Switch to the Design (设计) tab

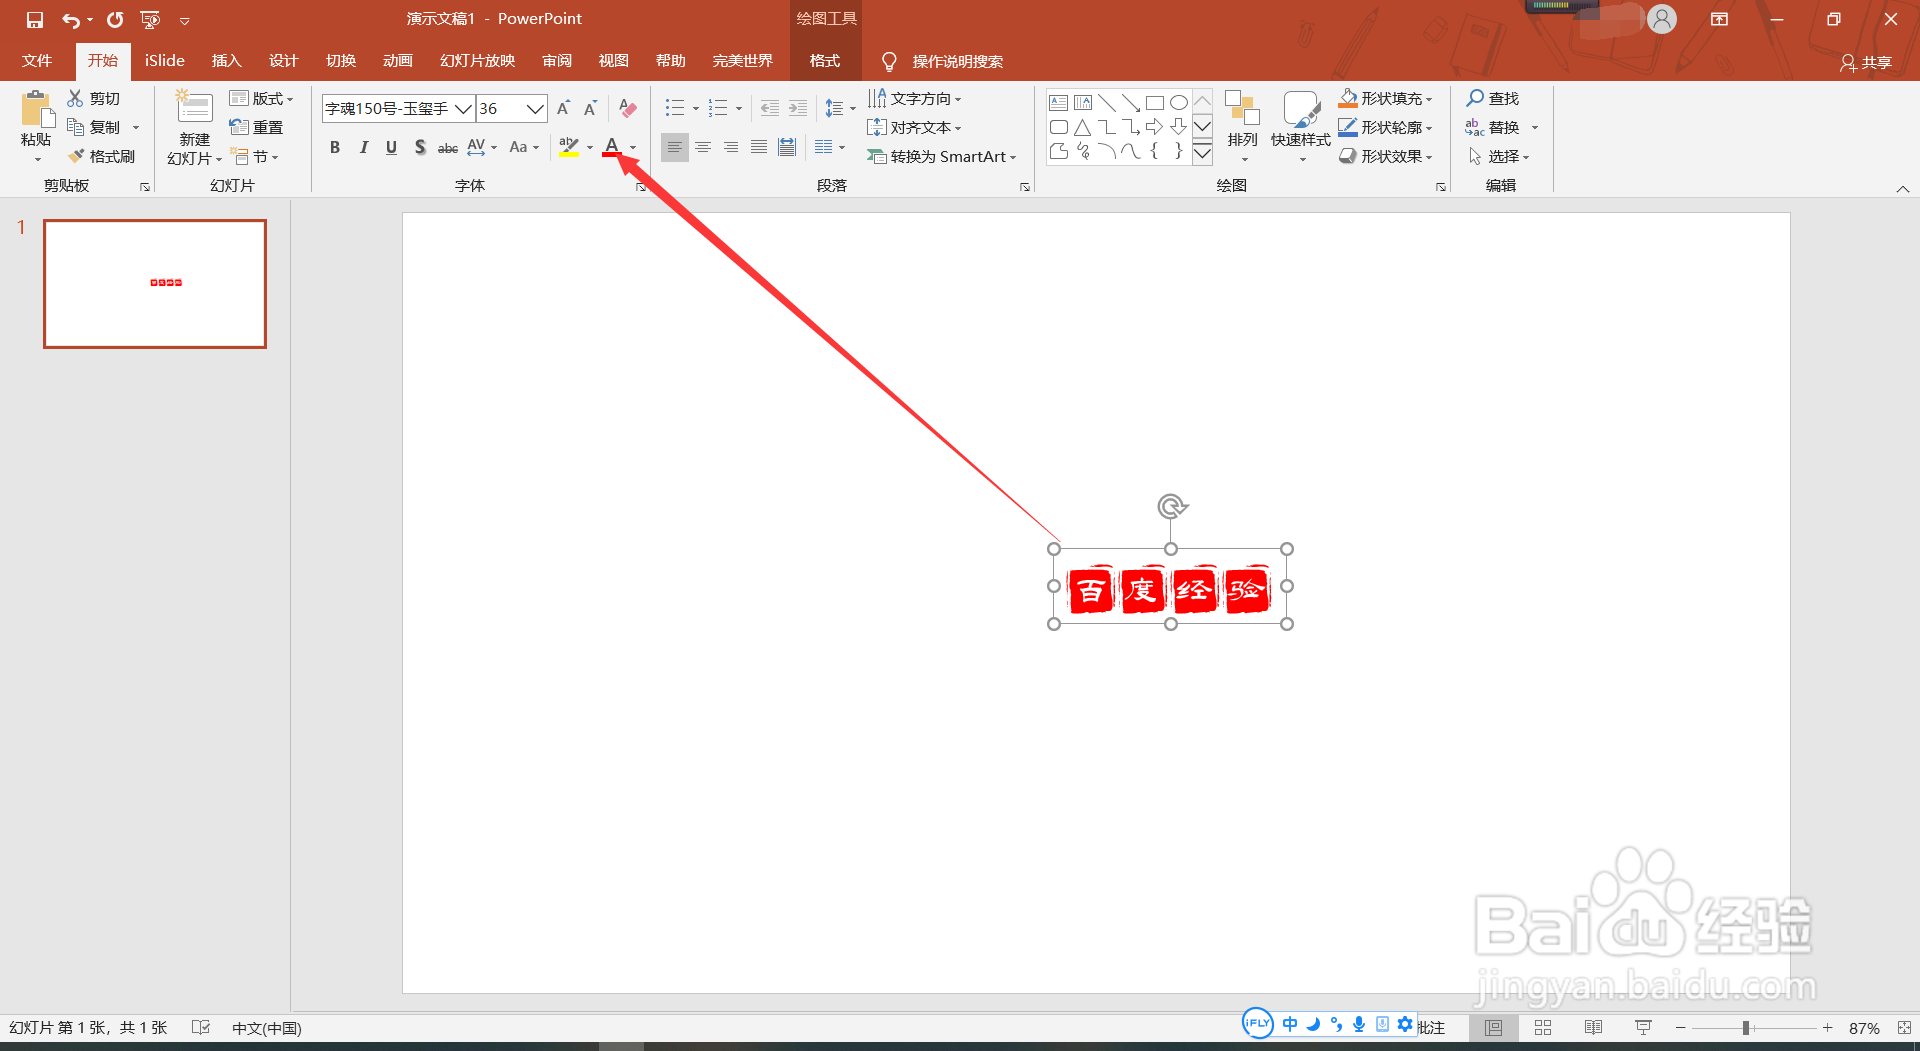click(284, 61)
